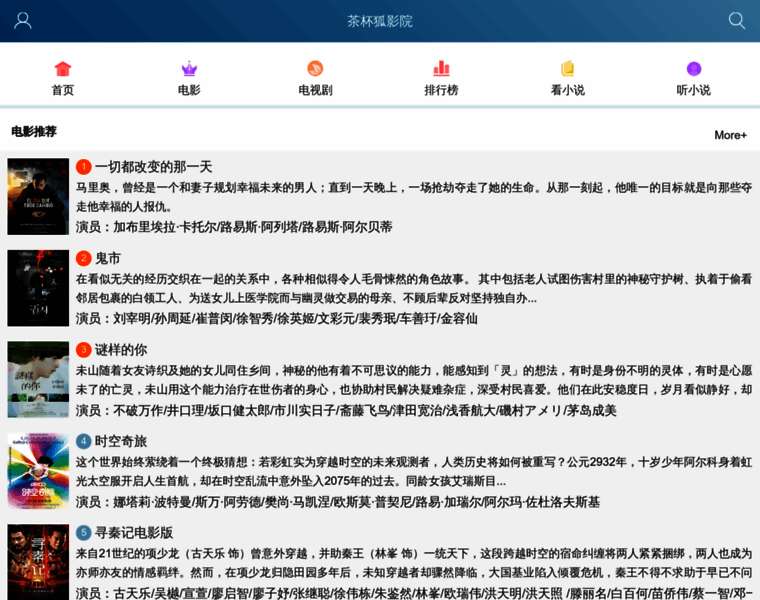Open the movie titled 鬼市
Viewport: 760px width, 600px height.
tap(107, 258)
